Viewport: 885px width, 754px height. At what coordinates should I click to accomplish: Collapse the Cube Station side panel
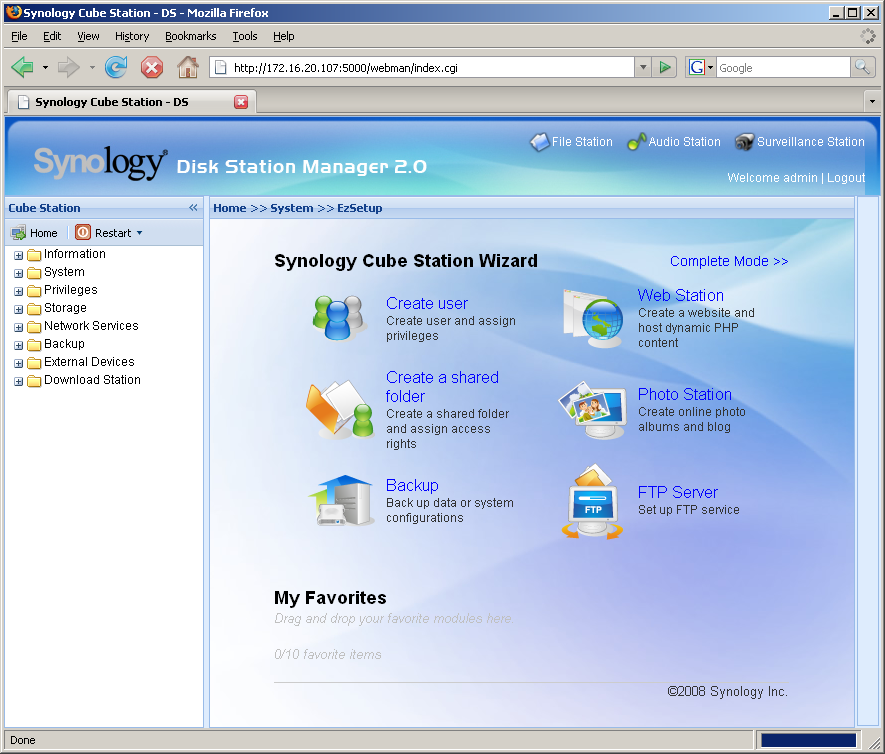193,208
